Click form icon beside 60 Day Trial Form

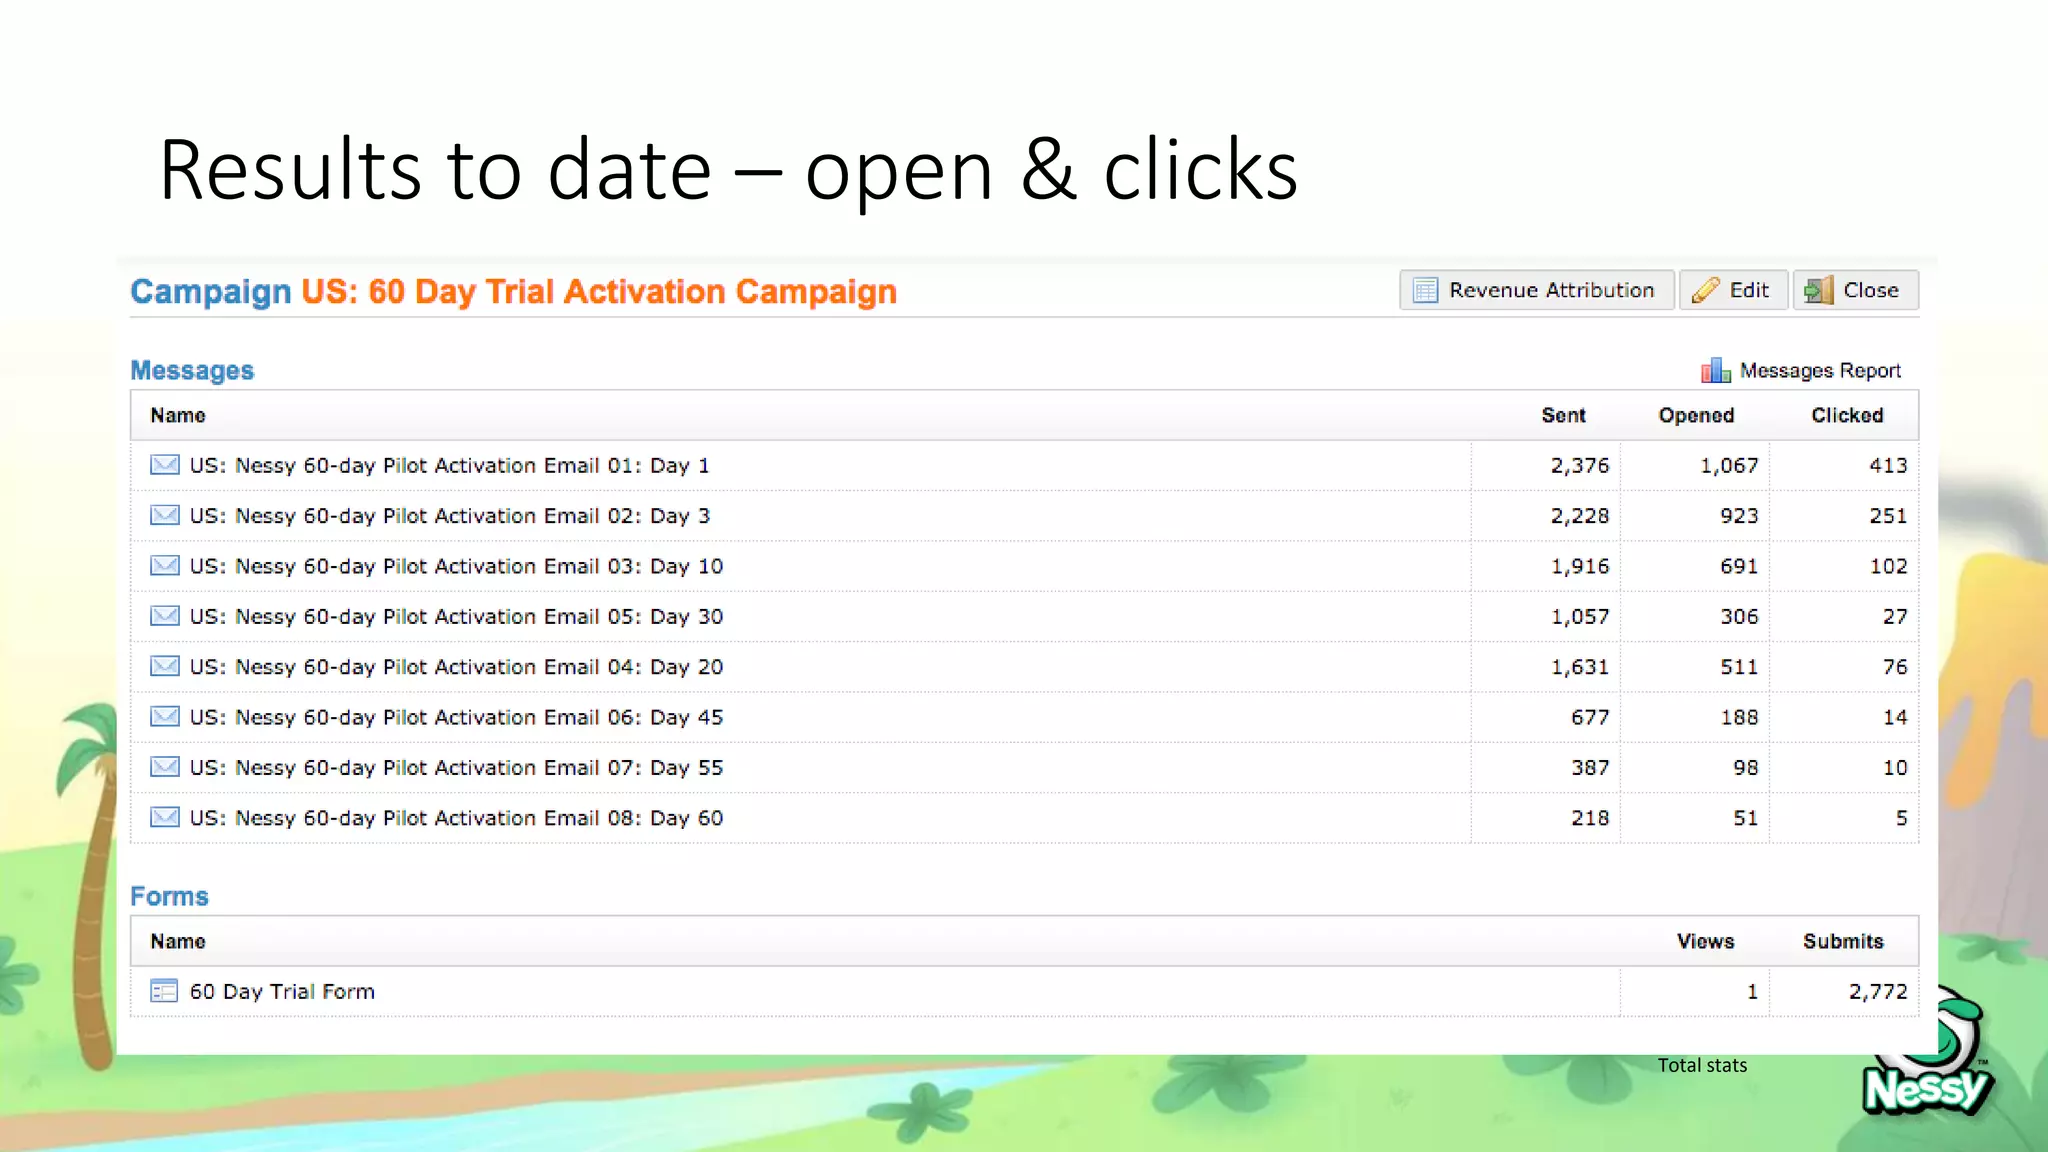point(164,991)
